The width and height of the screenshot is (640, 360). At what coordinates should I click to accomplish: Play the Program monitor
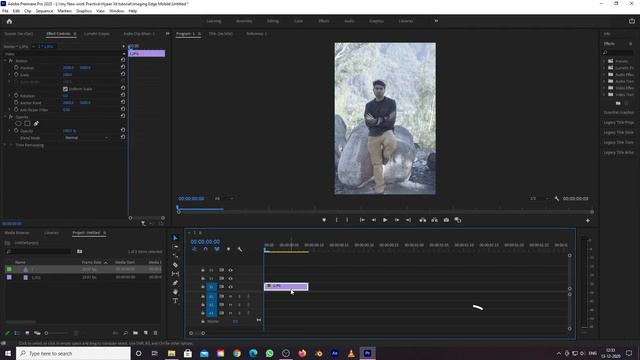384,220
